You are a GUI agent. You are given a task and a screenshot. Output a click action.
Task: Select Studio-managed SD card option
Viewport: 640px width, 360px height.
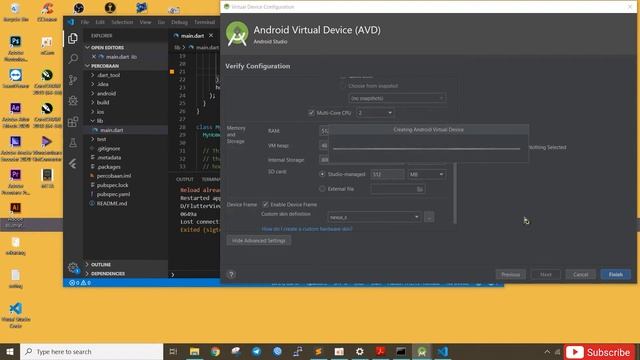pos(322,174)
